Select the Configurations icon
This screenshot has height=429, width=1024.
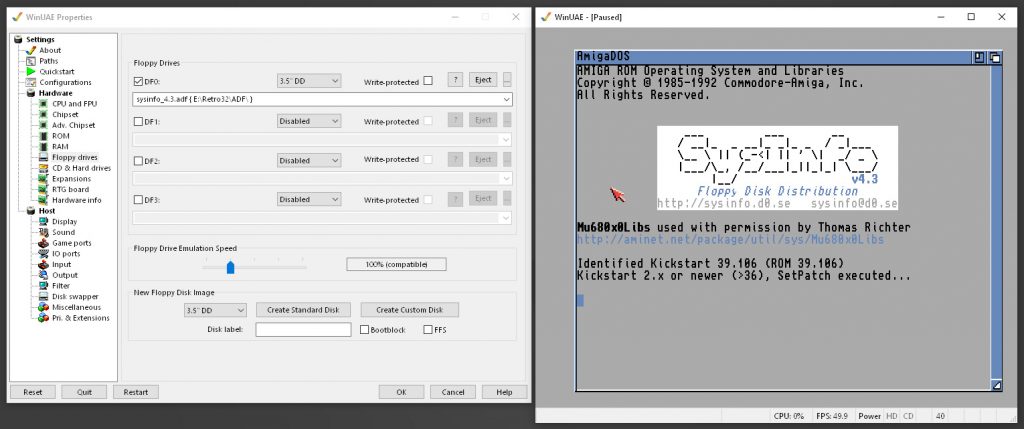point(30,82)
